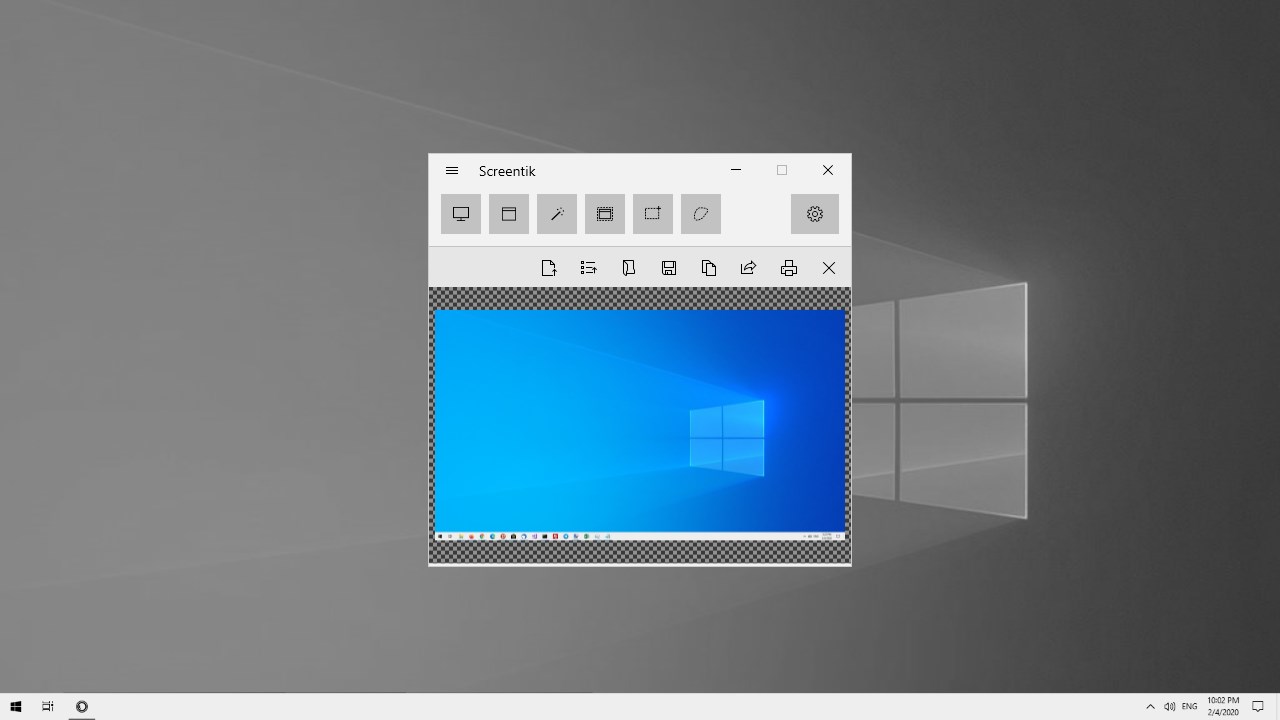Click the list upload icon

point(589,268)
